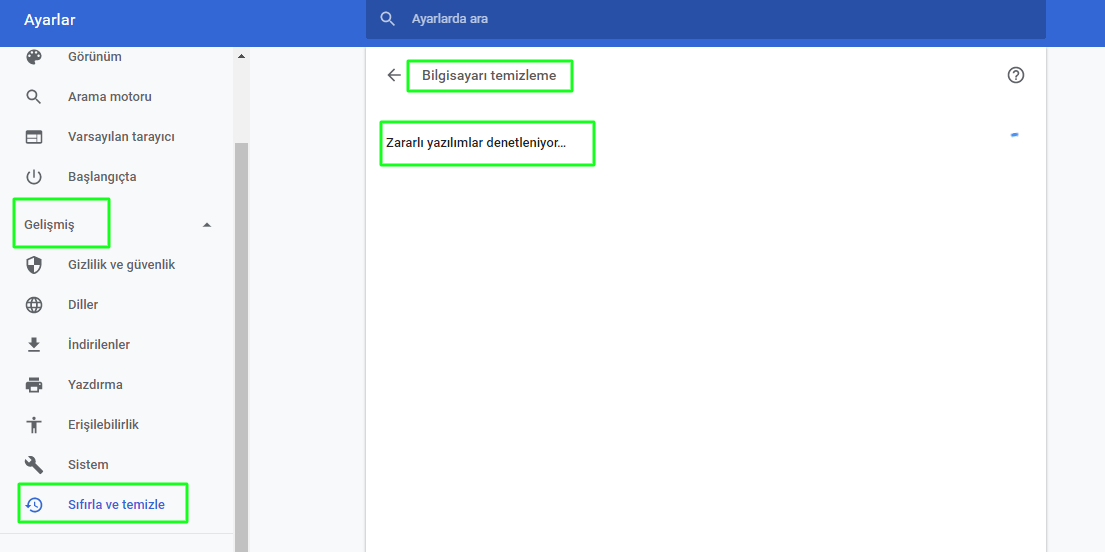
Task: Click the Arama motoru magnifier icon
Action: [34, 97]
